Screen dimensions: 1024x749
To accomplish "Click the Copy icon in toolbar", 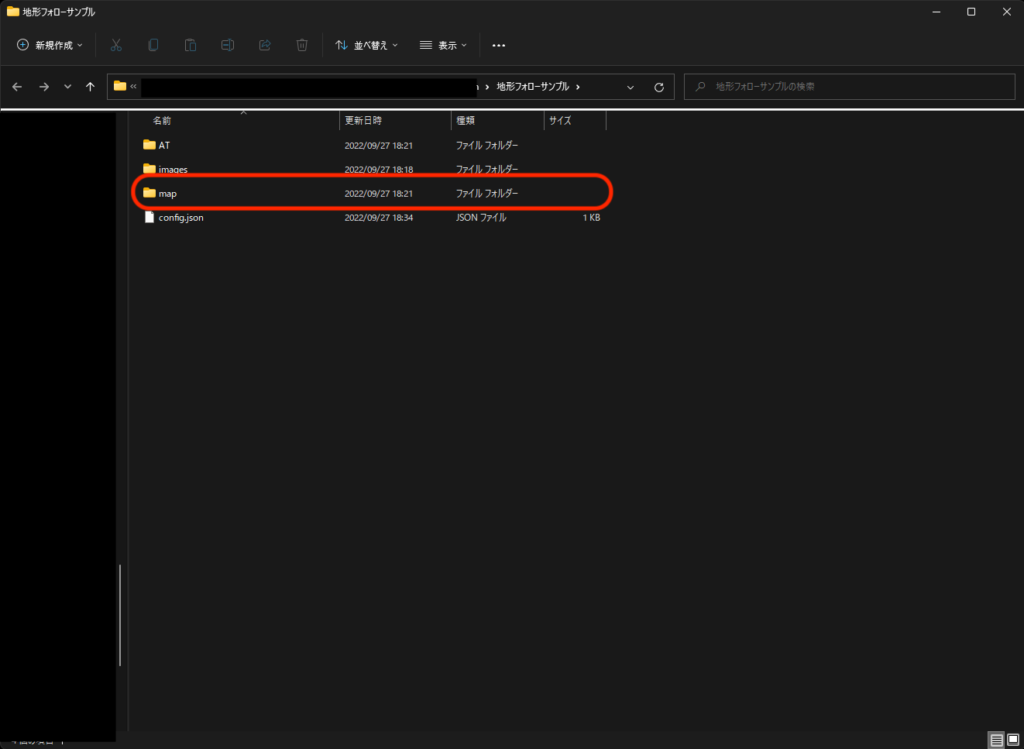I will tap(153, 45).
